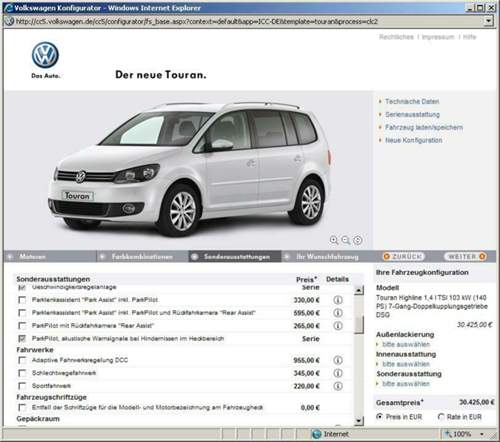Viewport: 500px width, 442px height.
Task: Click the Fahrwerke section heading
Action: 35,350
